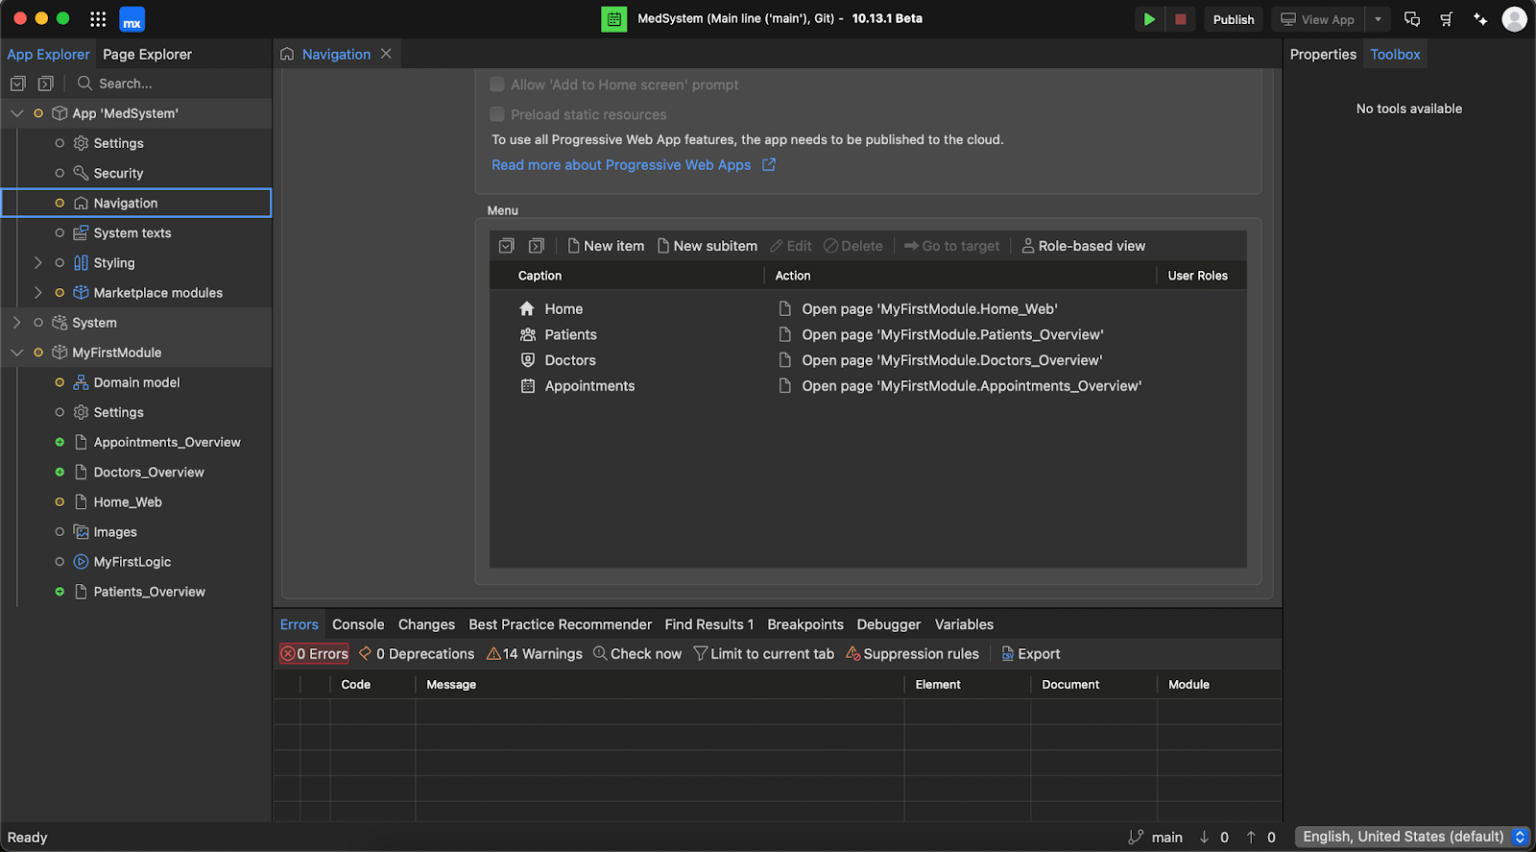Open the feedback chat icon in the toolbar

pyautogui.click(x=1412, y=19)
